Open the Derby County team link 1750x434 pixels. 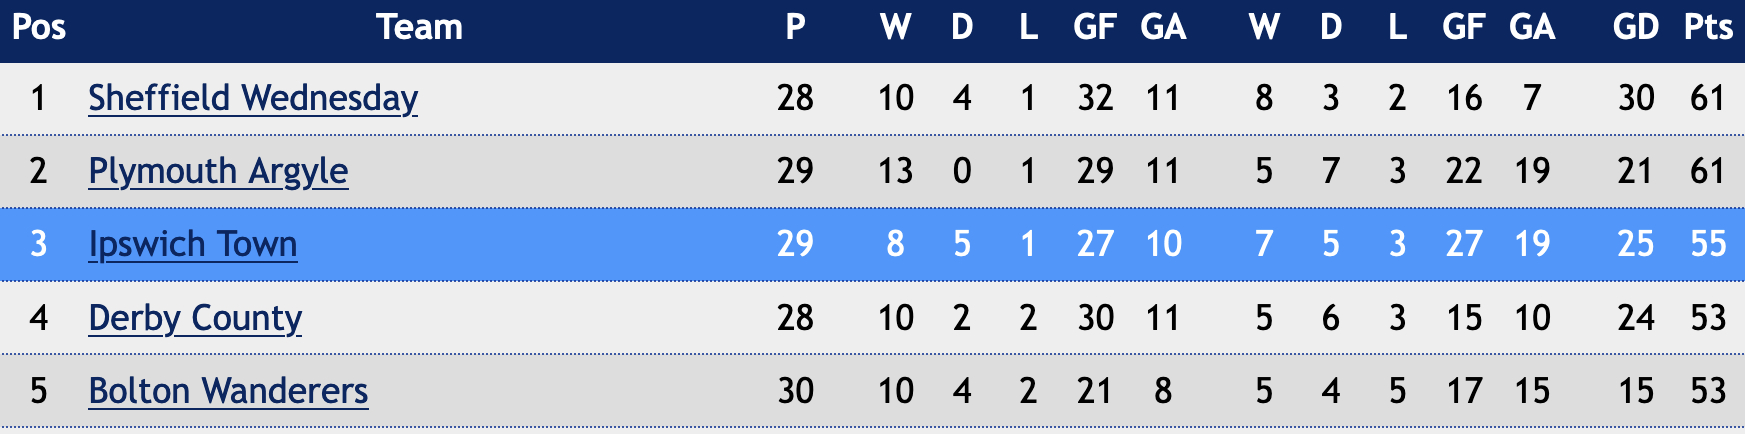click(195, 318)
